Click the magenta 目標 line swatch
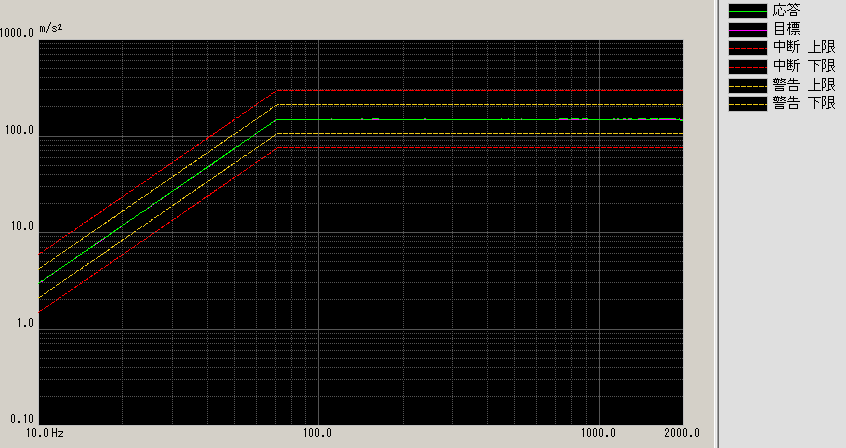 748,30
